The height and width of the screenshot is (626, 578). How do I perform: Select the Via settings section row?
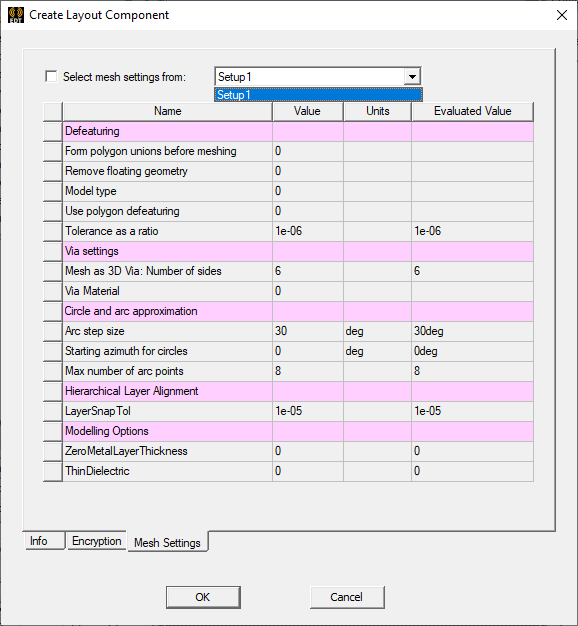coord(298,252)
